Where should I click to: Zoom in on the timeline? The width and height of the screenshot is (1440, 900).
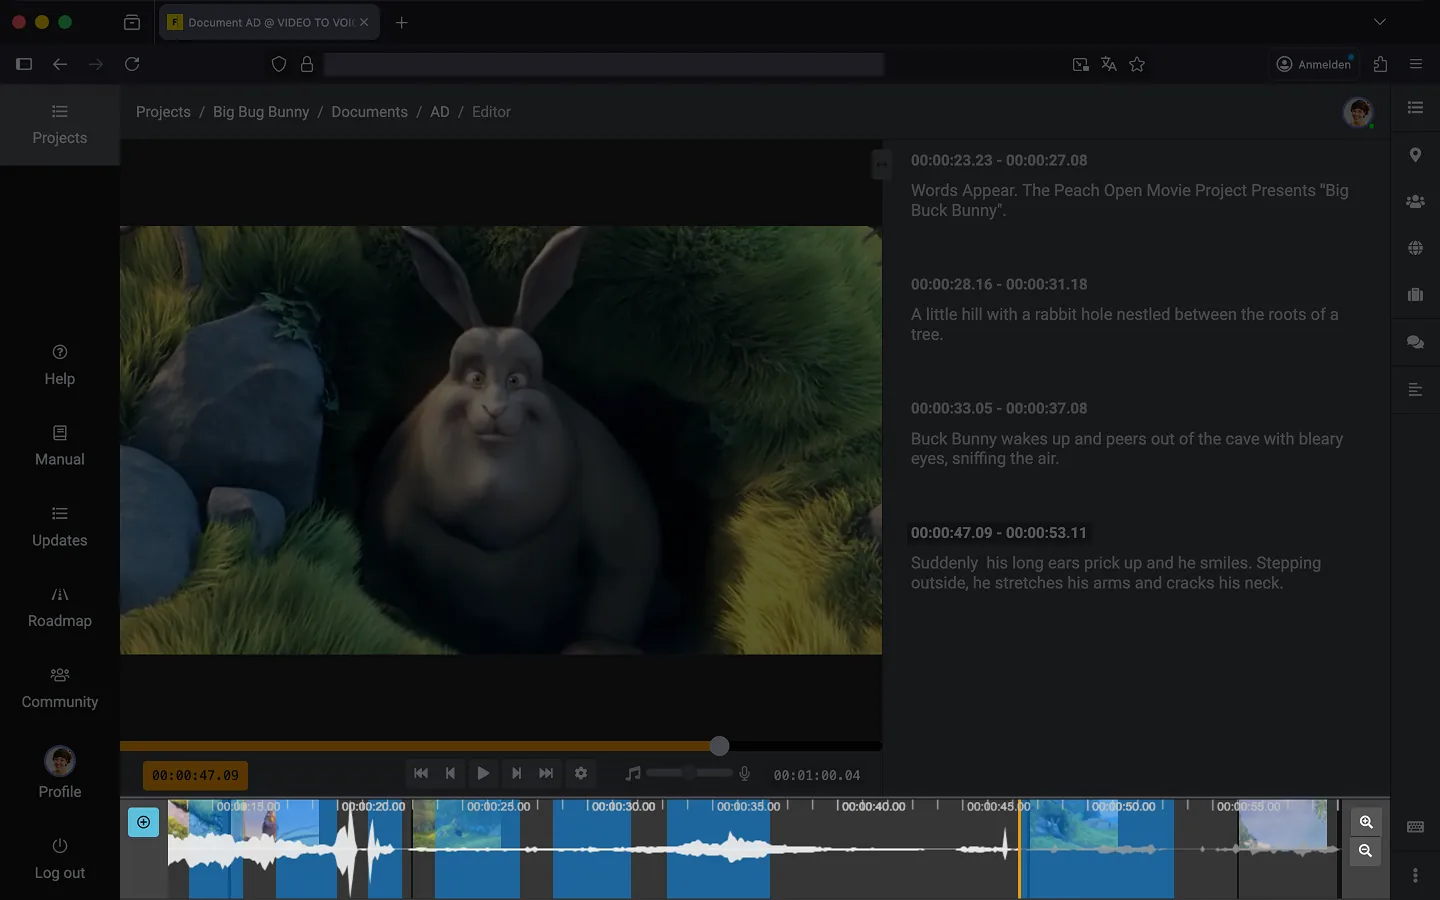[x=1366, y=822]
